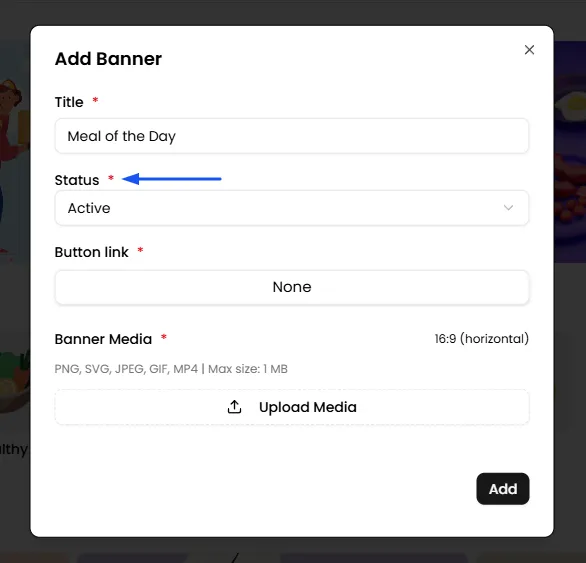Click the upload arrow icon

point(234,407)
